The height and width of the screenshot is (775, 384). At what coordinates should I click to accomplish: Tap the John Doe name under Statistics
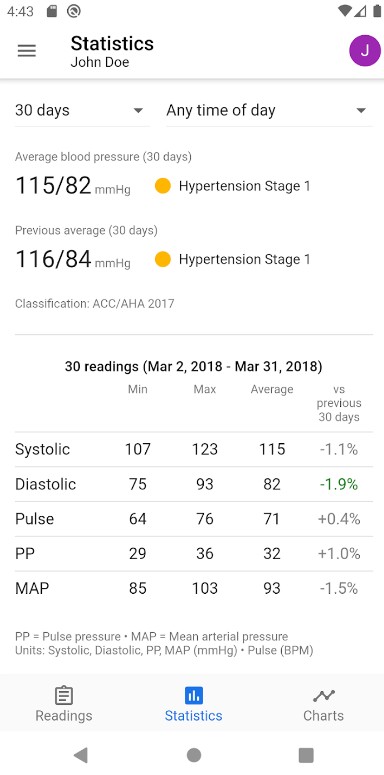(x=100, y=62)
